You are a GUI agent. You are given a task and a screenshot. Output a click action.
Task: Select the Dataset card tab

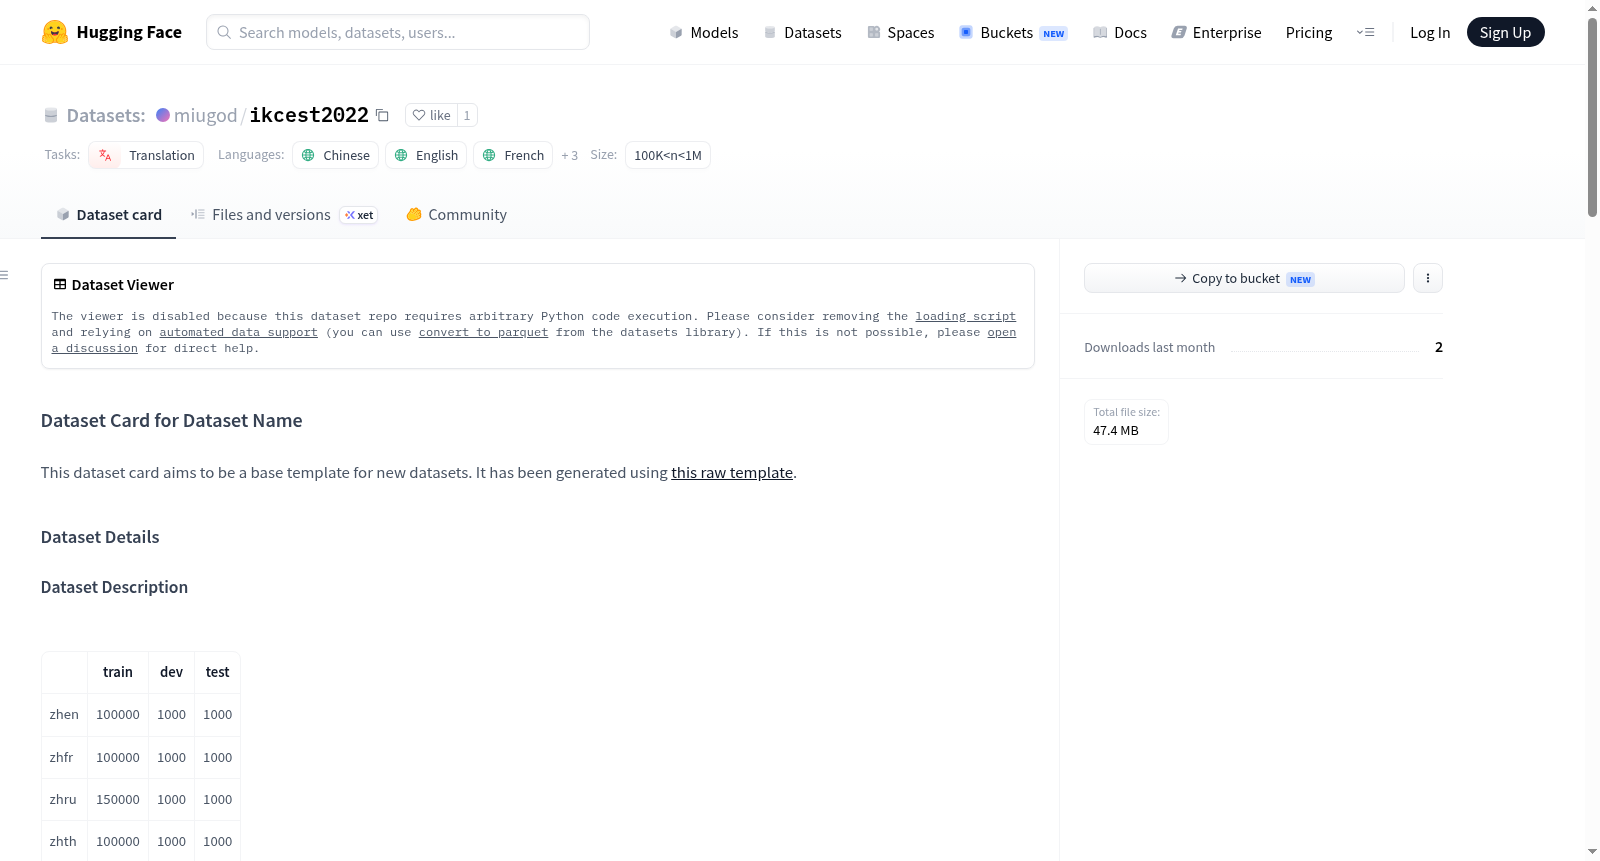point(108,215)
